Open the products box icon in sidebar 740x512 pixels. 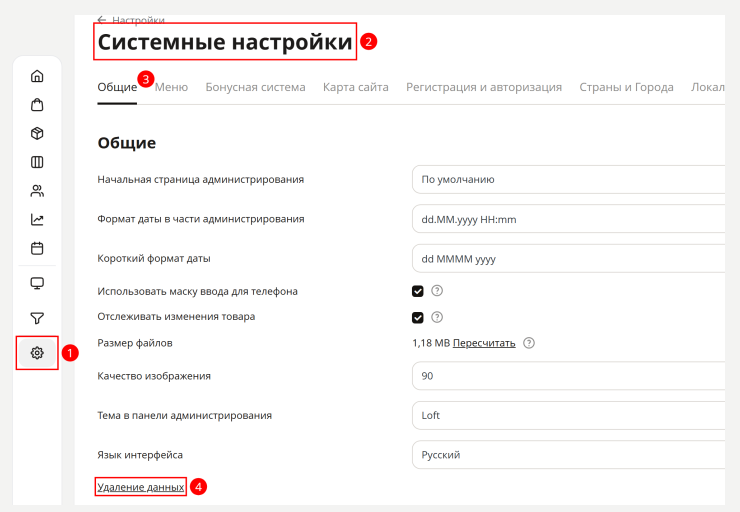pos(37,134)
